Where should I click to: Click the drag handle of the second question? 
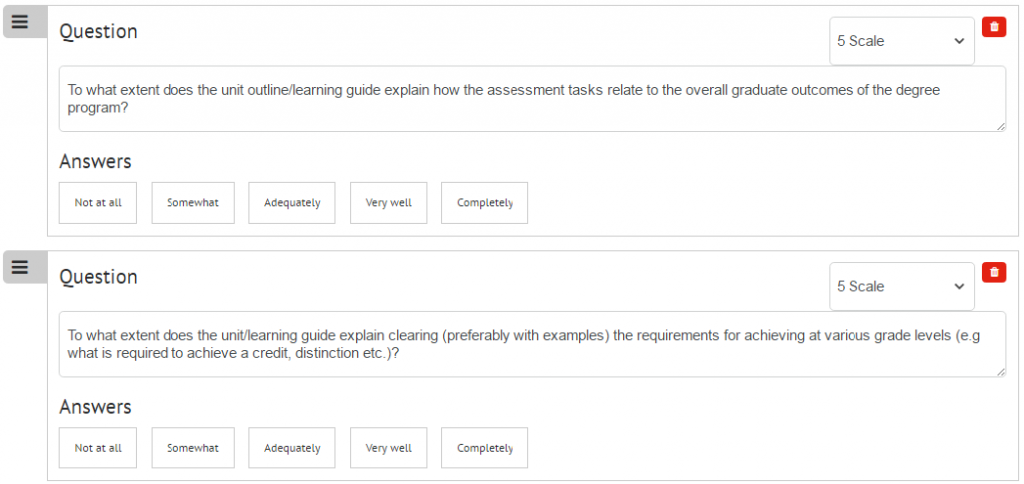(x=20, y=267)
